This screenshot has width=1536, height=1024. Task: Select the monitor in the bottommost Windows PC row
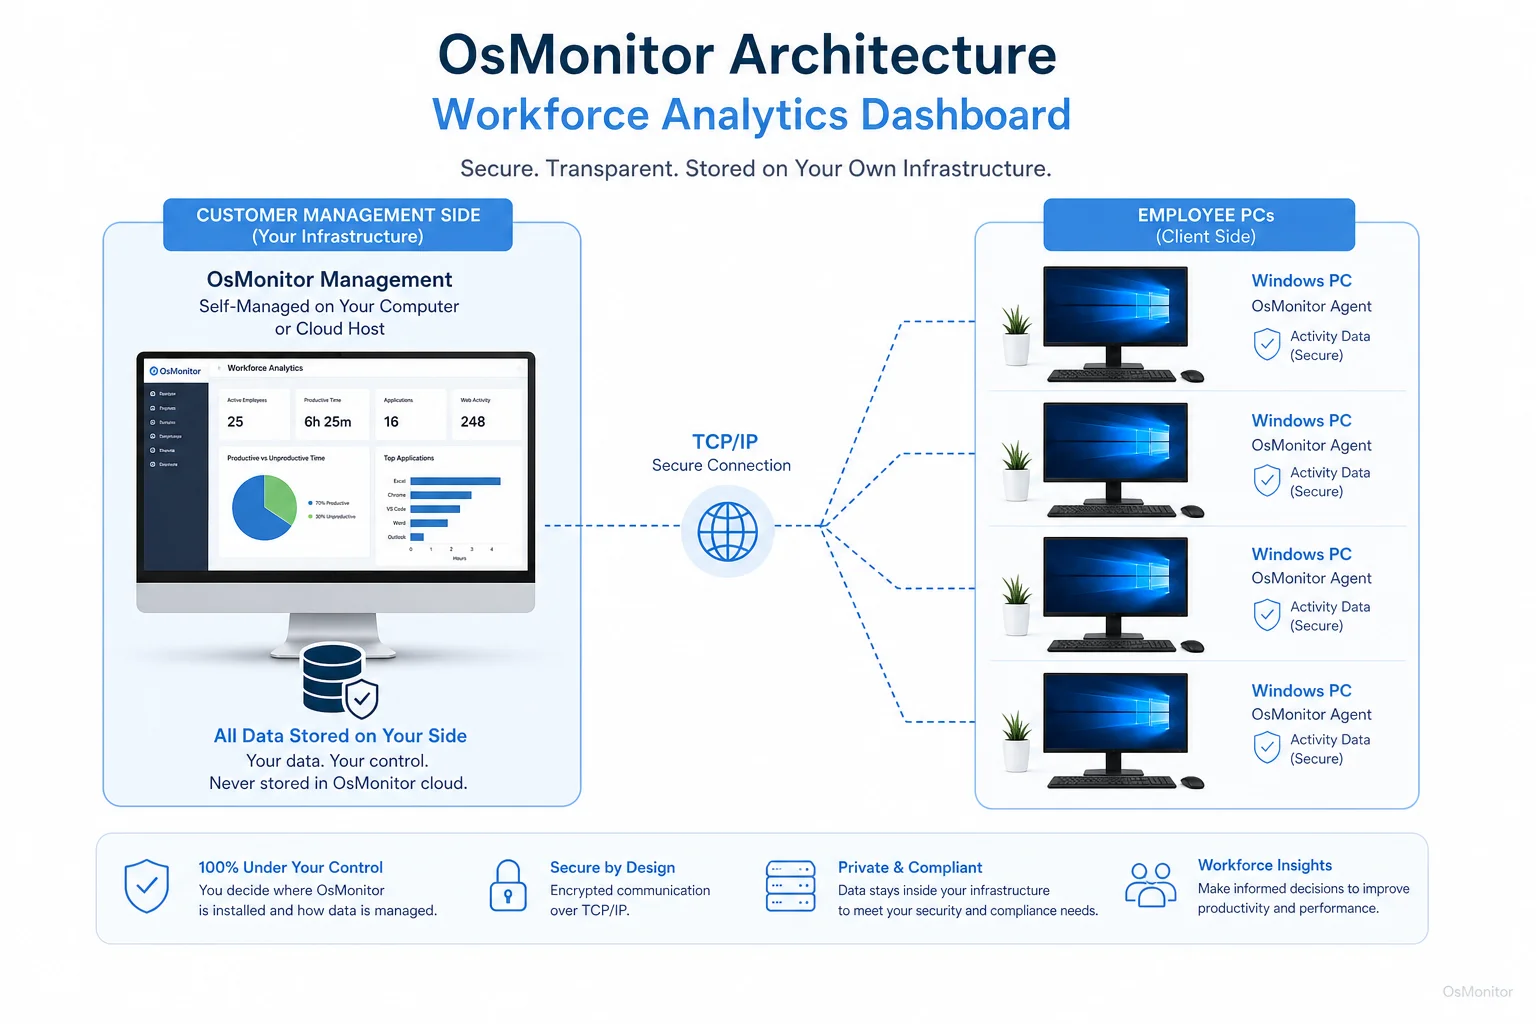1116,722
